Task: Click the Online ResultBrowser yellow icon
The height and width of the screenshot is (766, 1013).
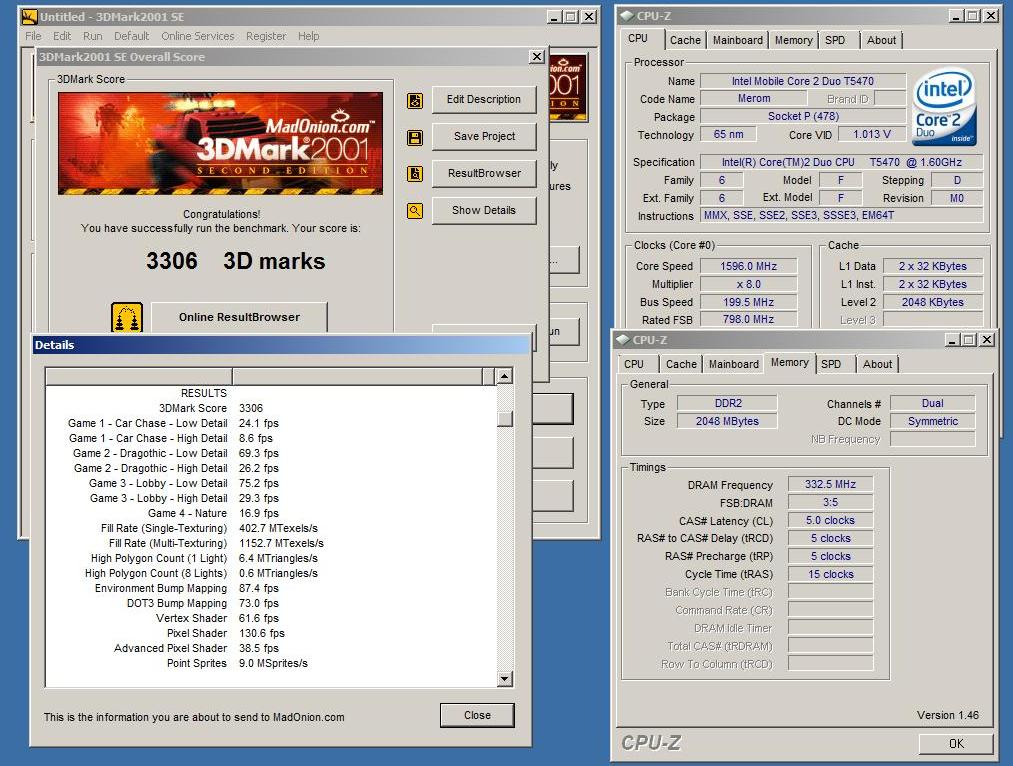Action: coord(127,318)
